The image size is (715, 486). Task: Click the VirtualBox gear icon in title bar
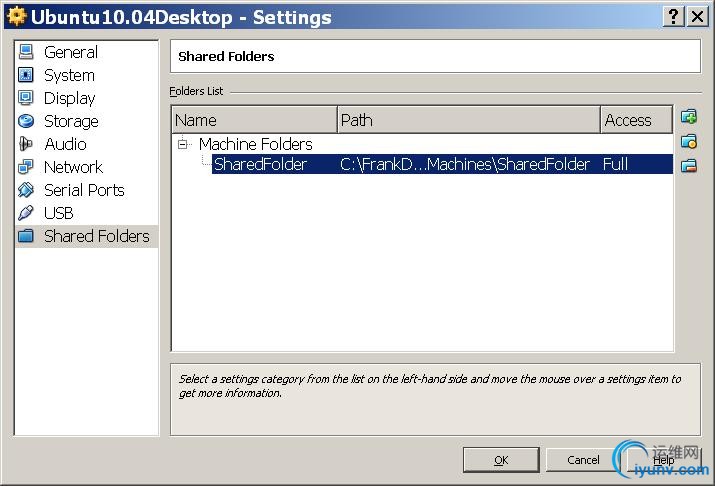(x=17, y=16)
